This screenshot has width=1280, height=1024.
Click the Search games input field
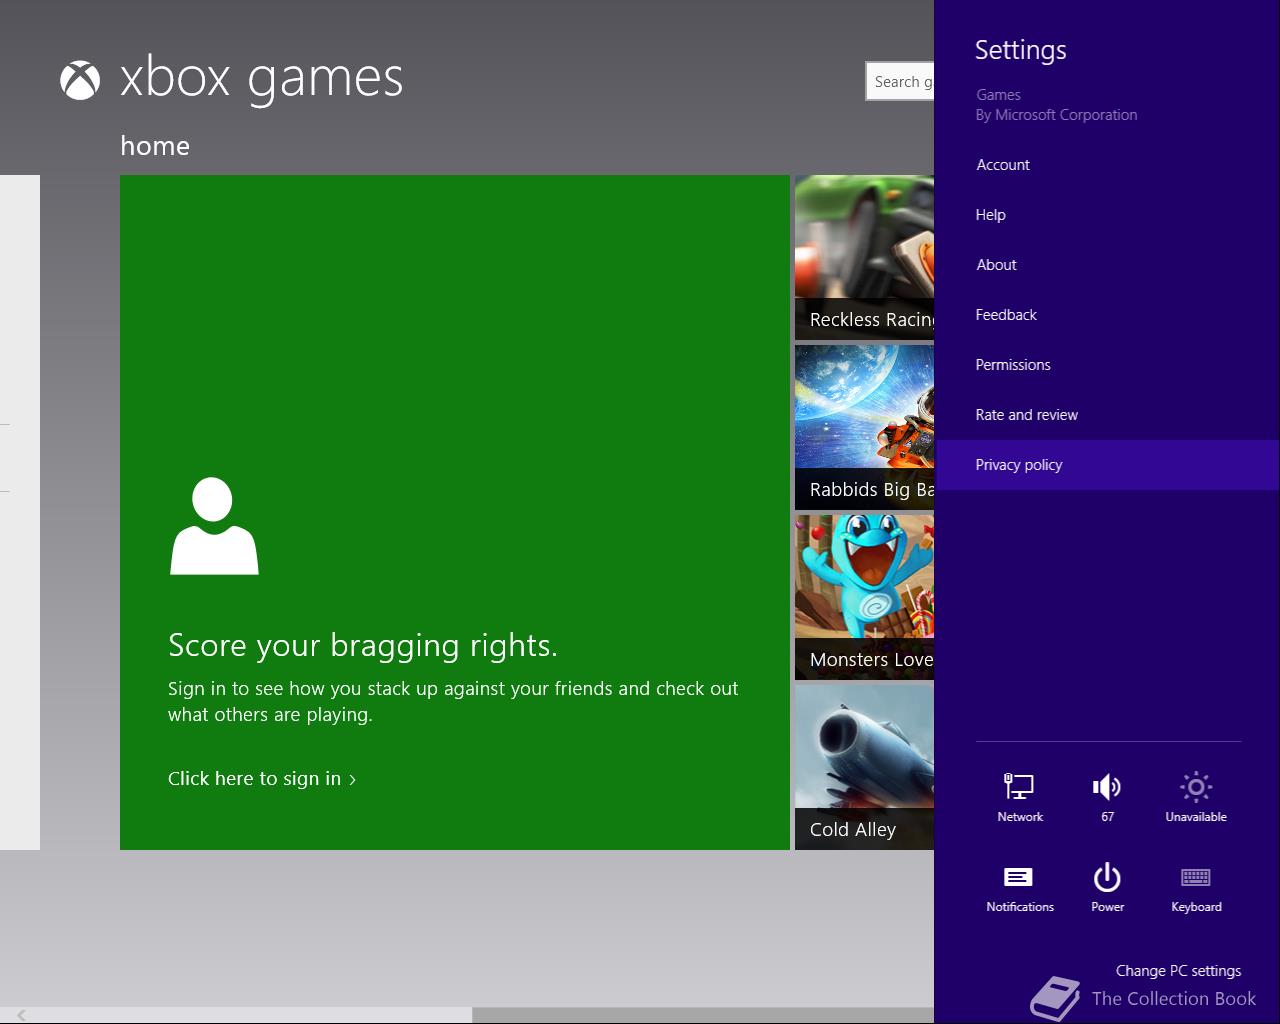tap(900, 82)
